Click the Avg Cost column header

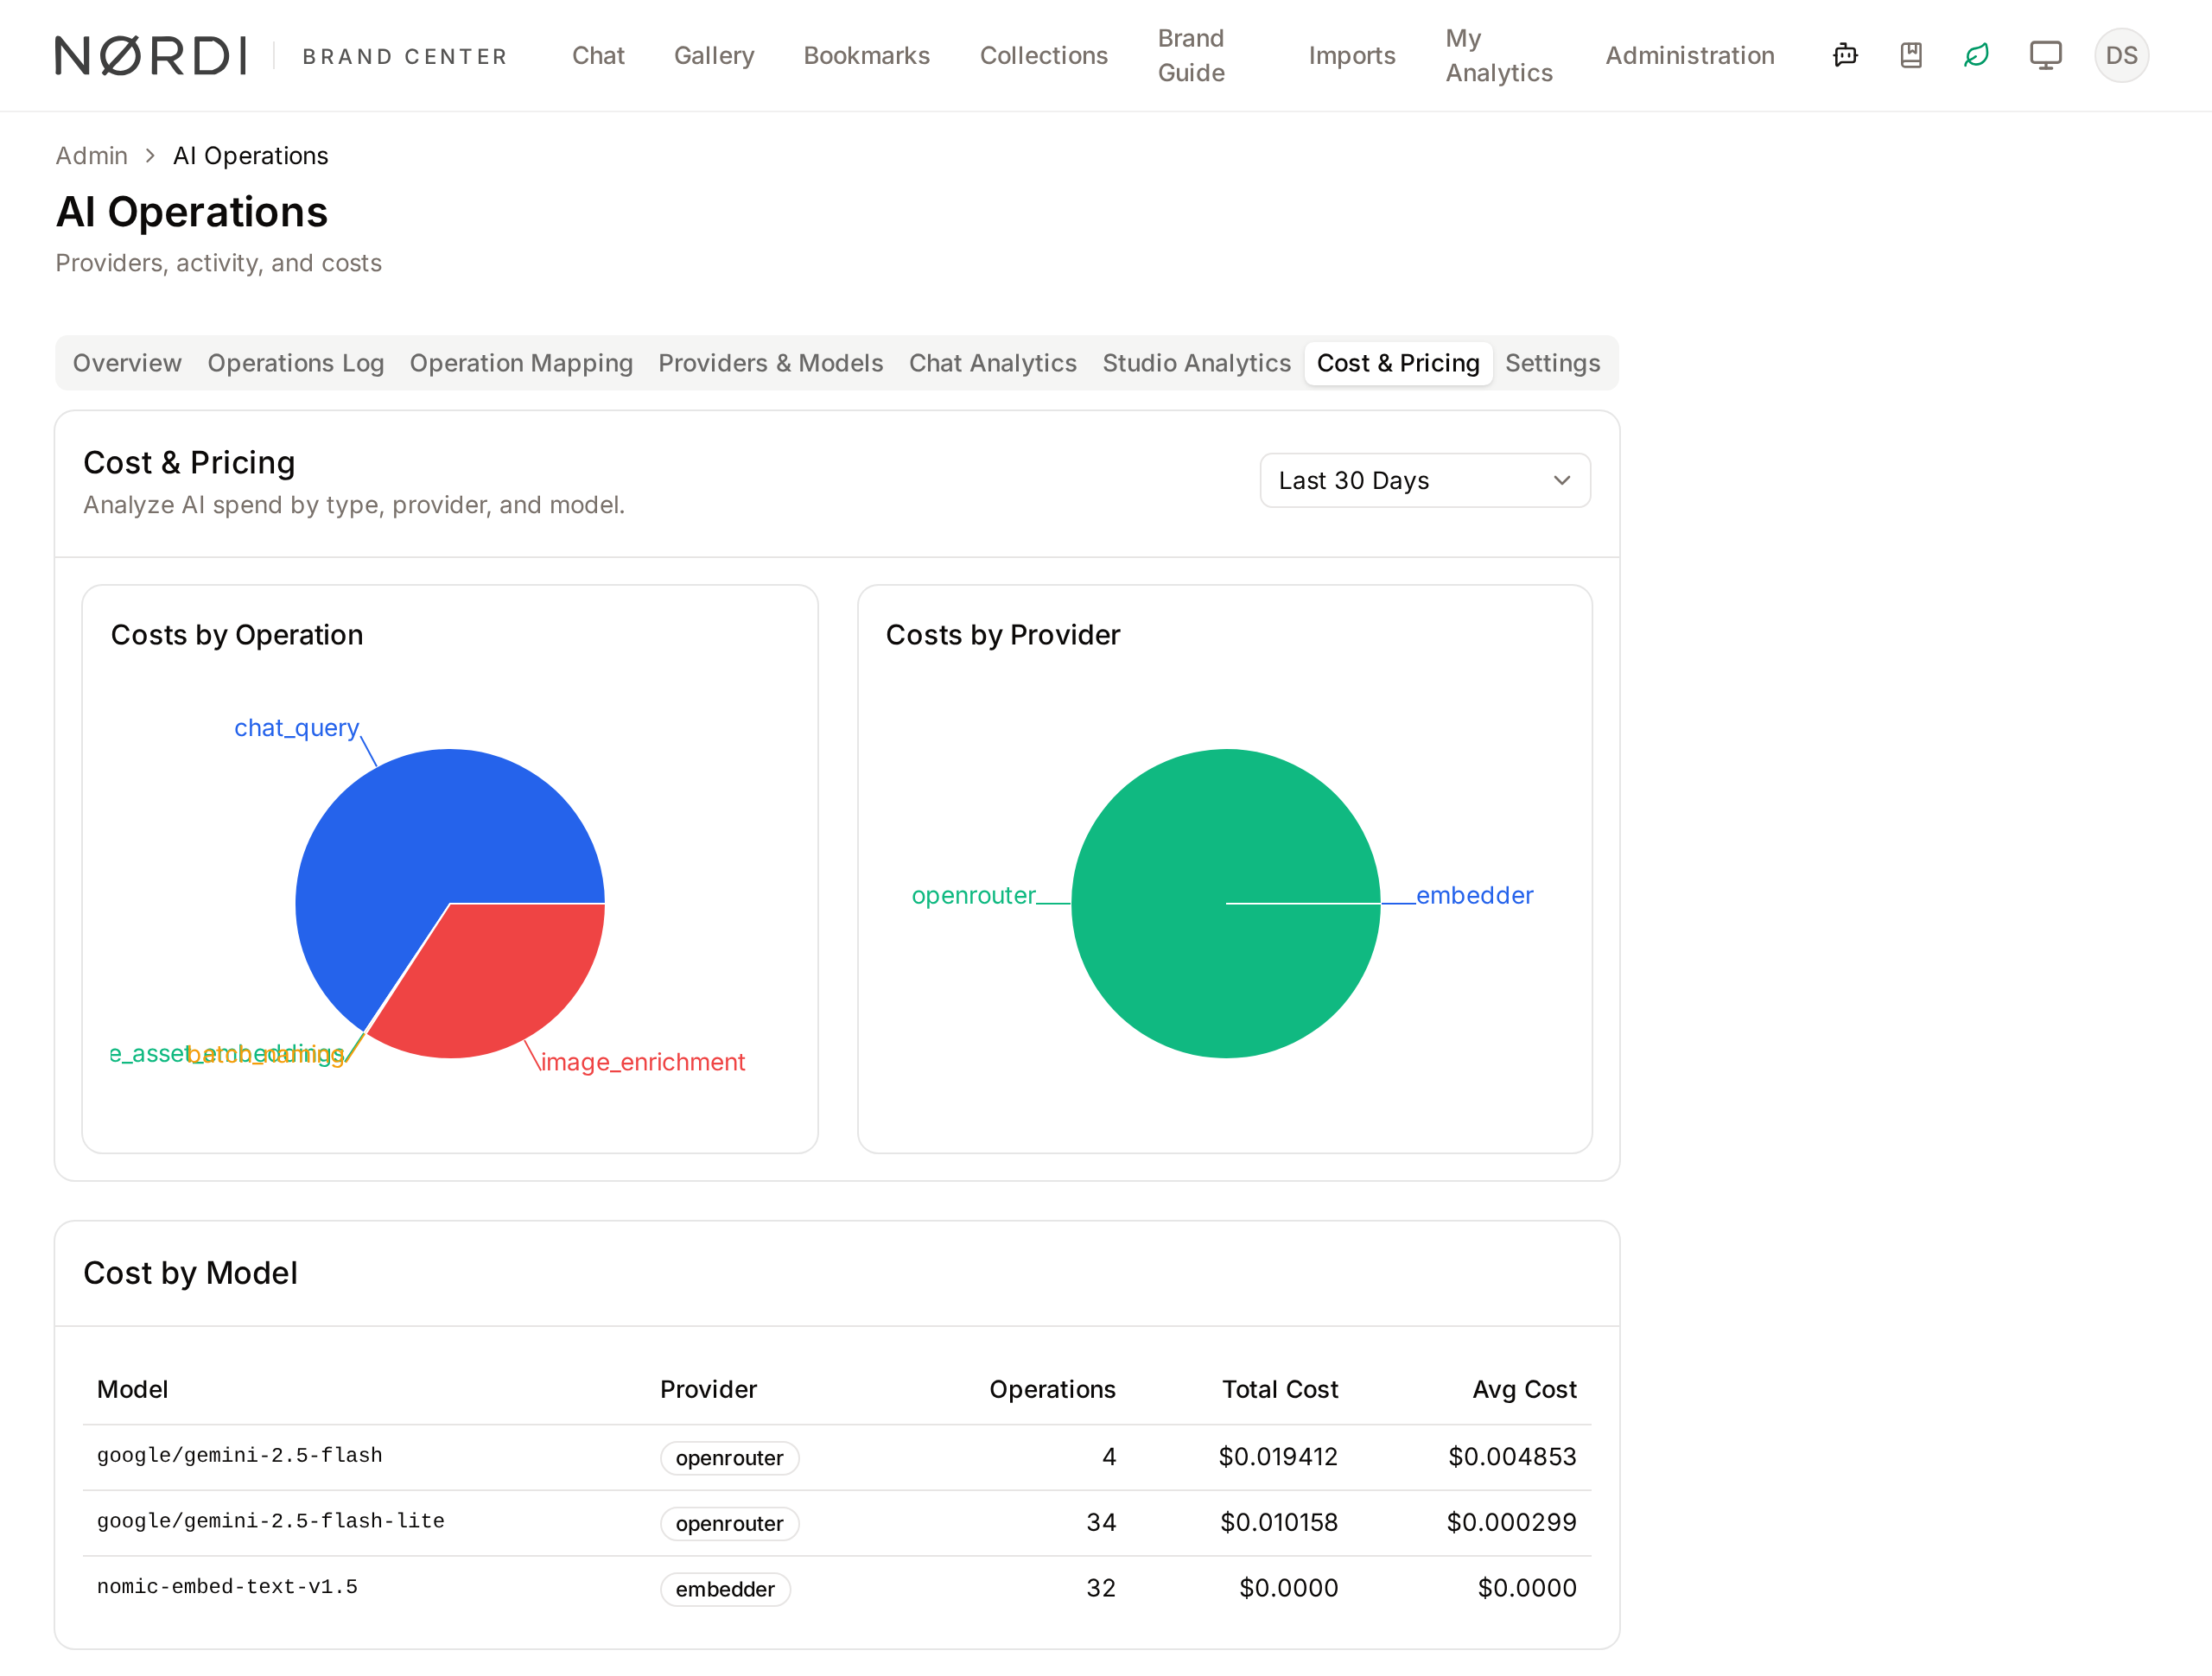click(1524, 1389)
